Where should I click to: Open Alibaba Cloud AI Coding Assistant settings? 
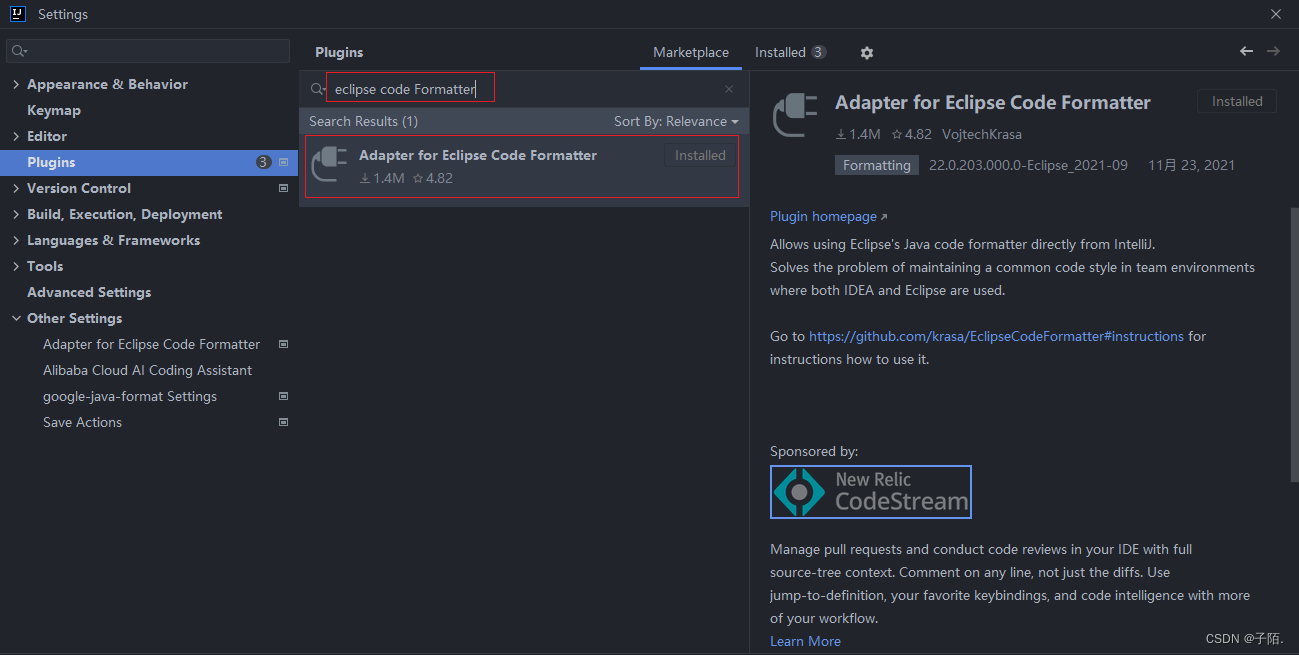[x=147, y=370]
